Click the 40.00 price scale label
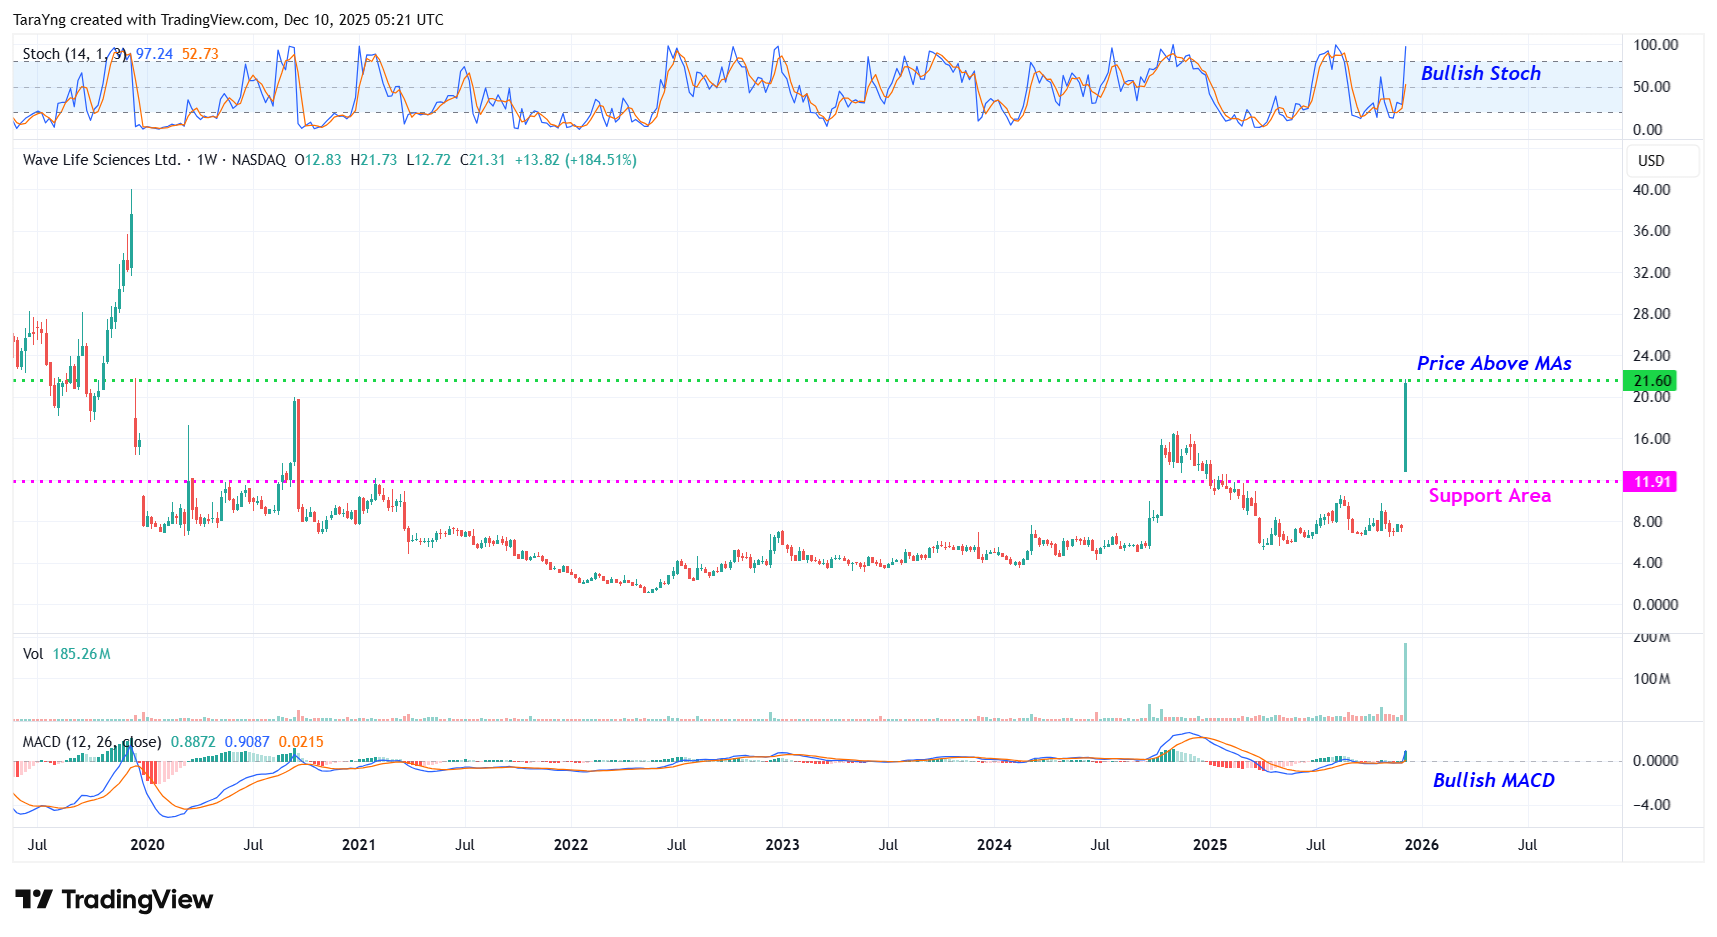This screenshot has width=1717, height=937. (x=1651, y=190)
